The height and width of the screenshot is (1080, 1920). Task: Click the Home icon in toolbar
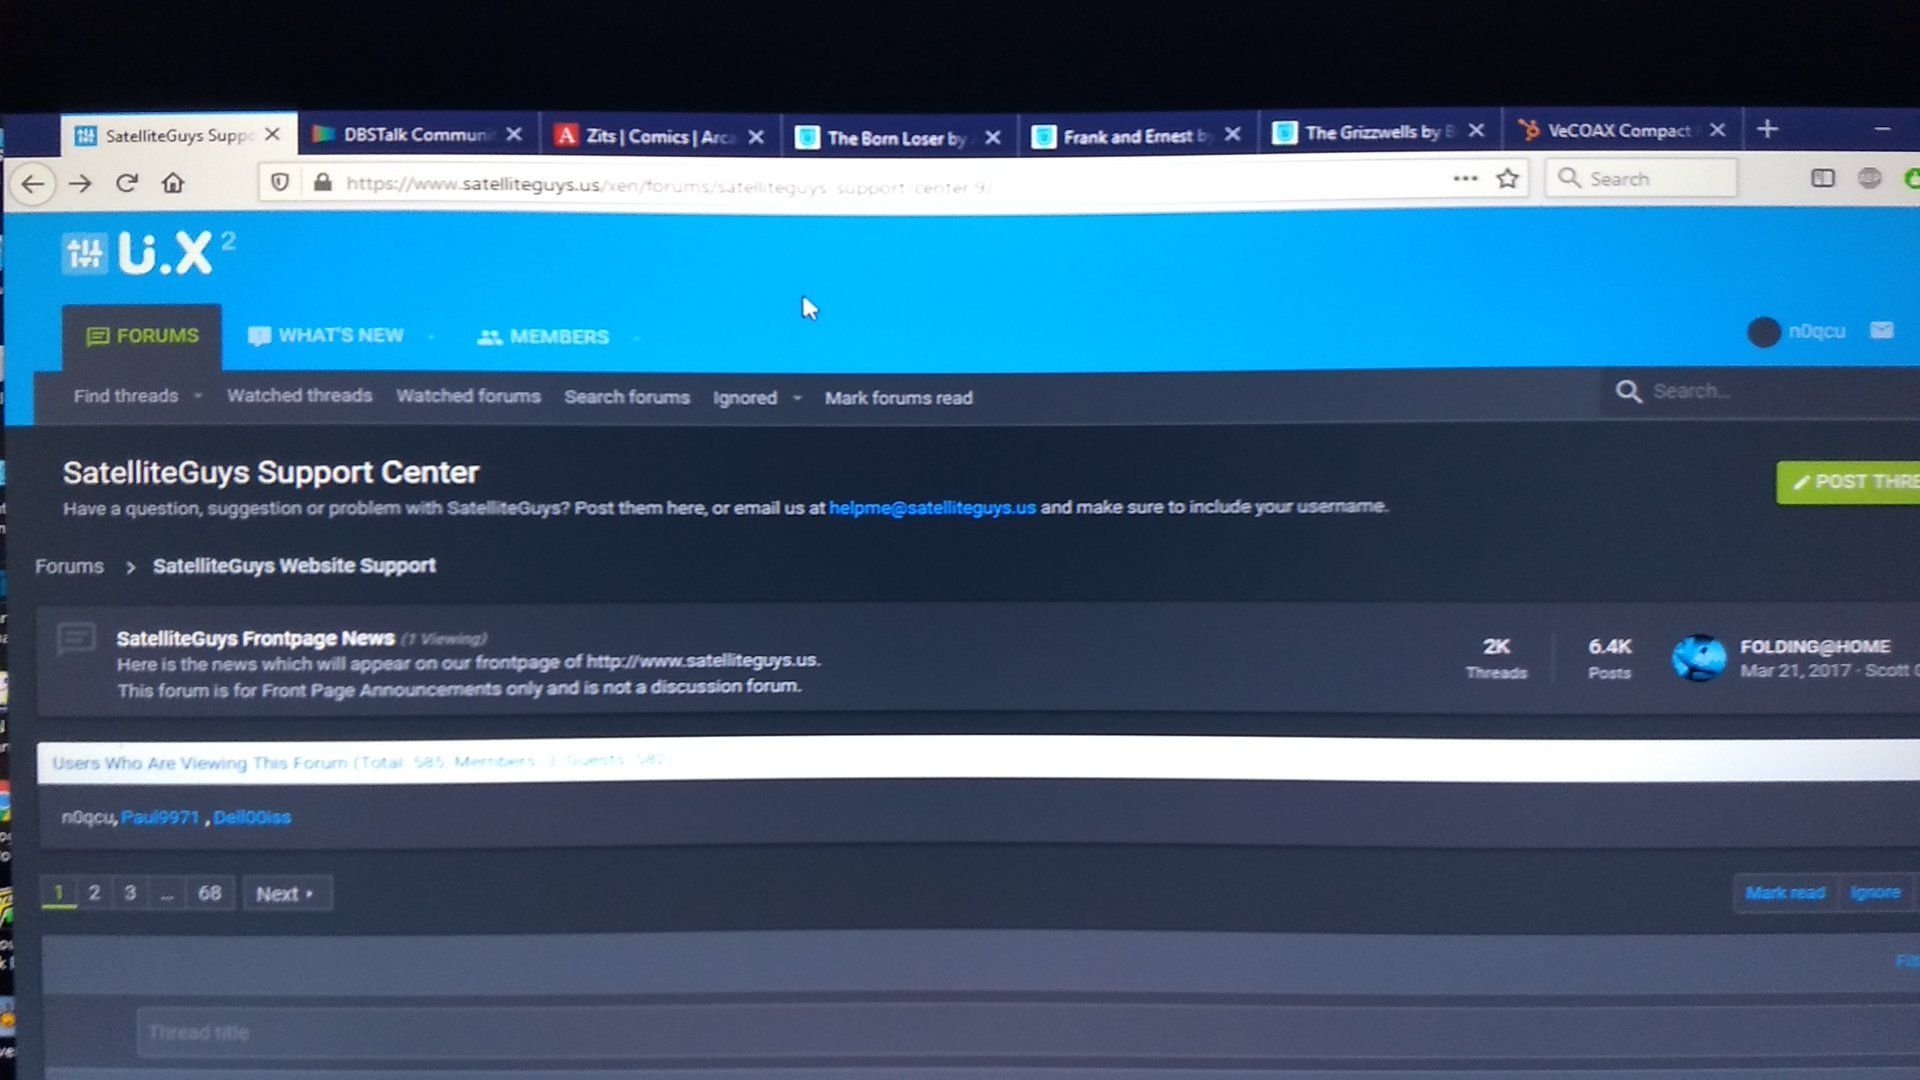173,183
